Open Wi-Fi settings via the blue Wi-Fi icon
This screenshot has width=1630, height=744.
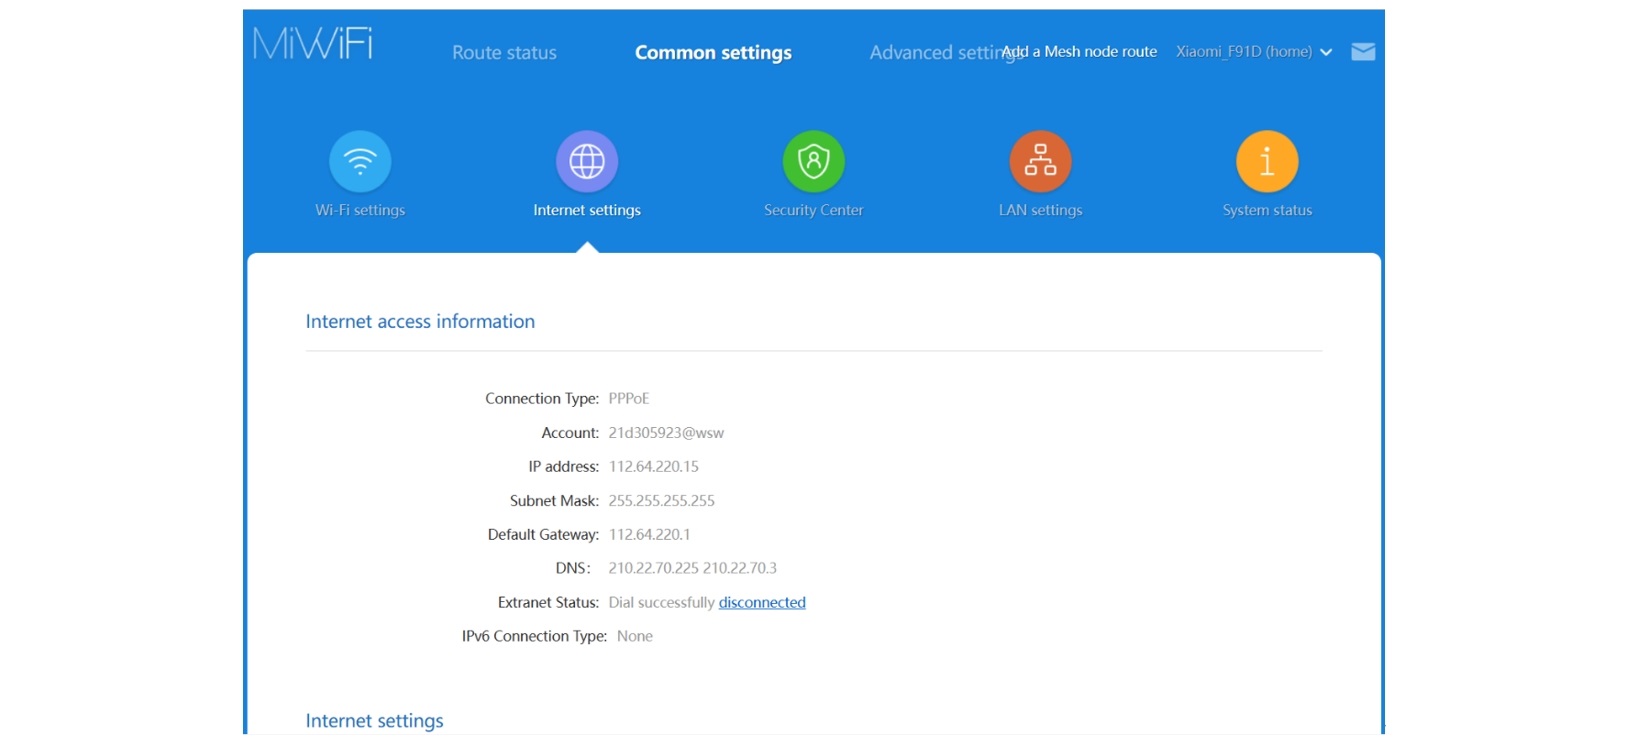pos(360,161)
